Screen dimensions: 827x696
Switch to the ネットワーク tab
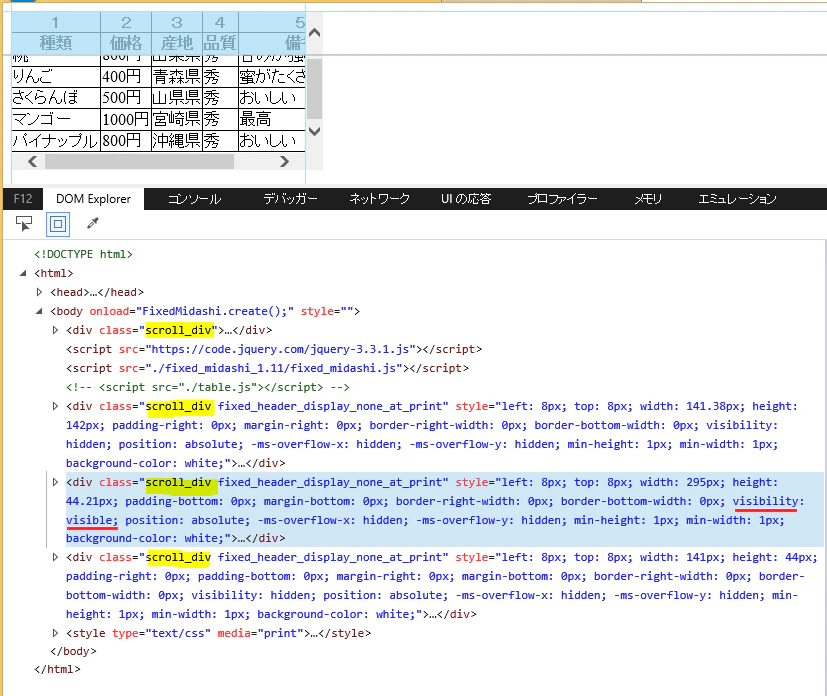(379, 199)
